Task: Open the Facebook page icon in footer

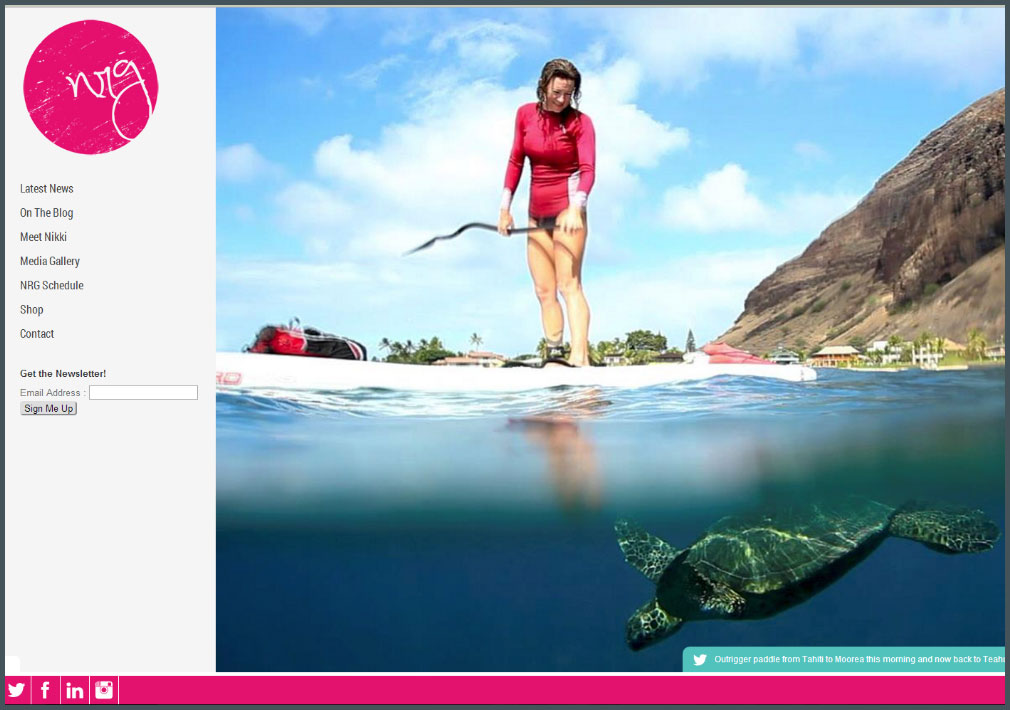Action: 45,690
